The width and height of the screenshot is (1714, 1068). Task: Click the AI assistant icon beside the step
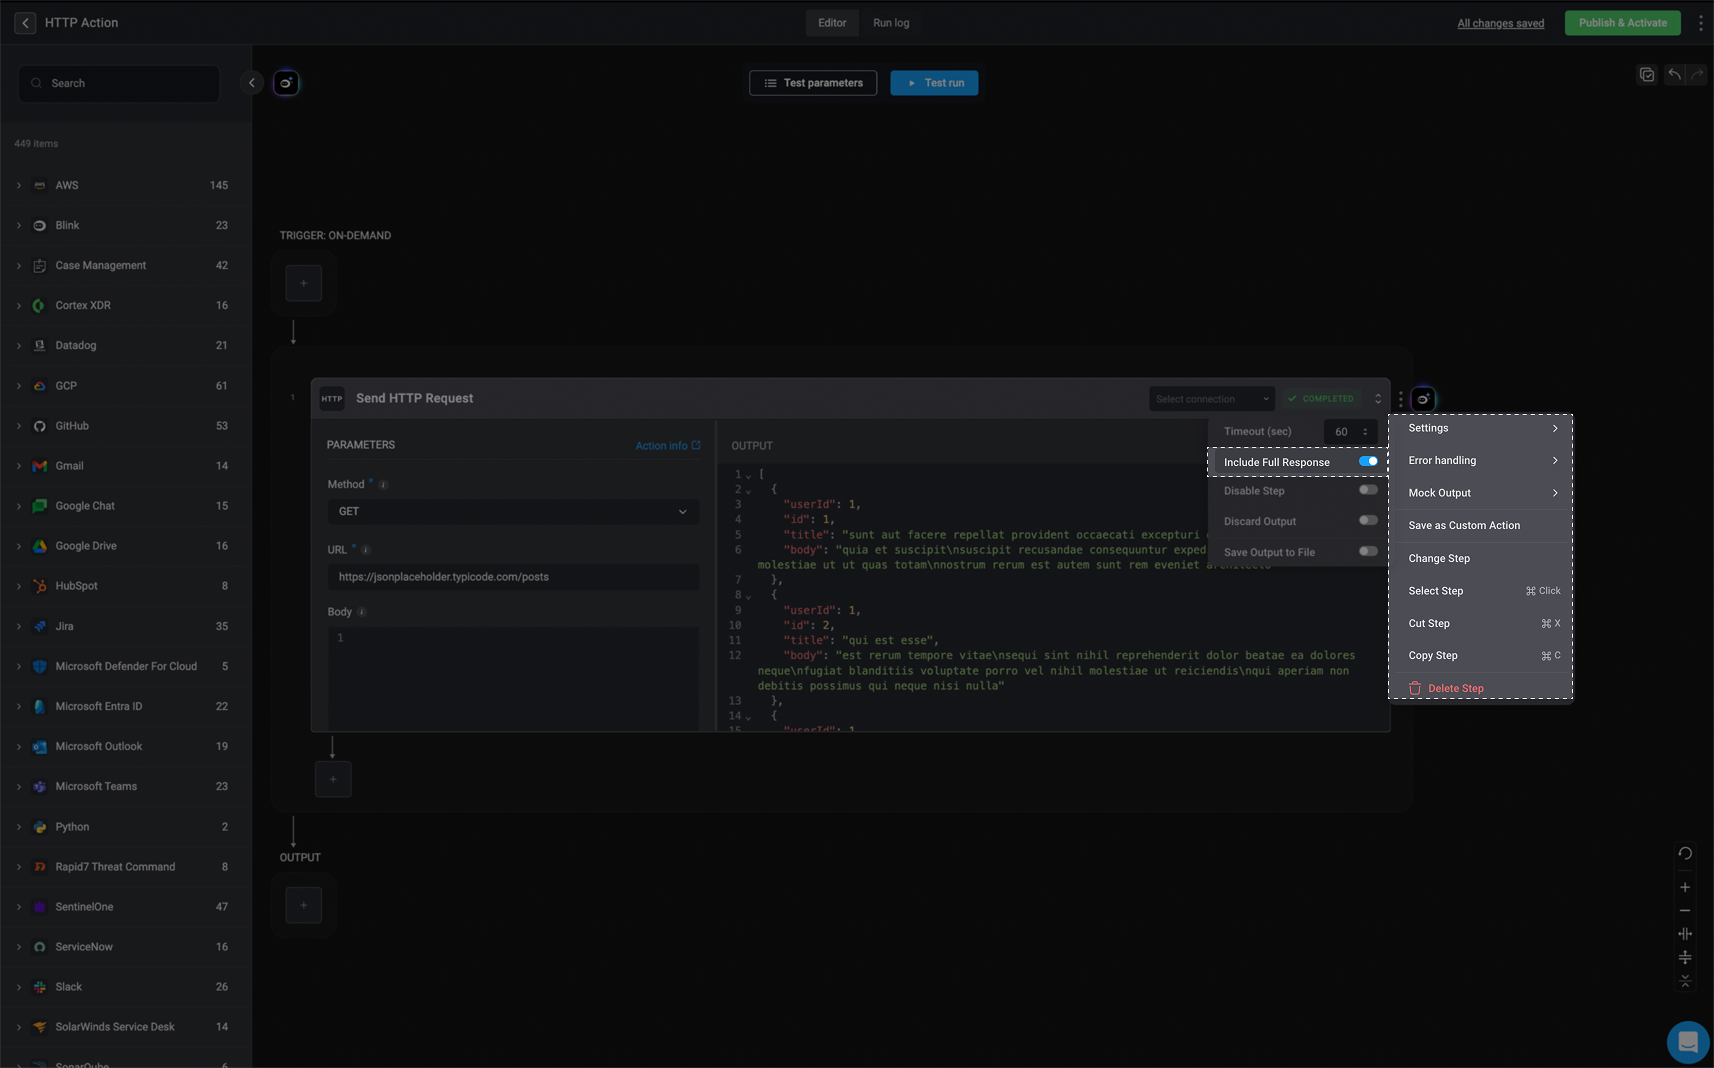click(1423, 399)
